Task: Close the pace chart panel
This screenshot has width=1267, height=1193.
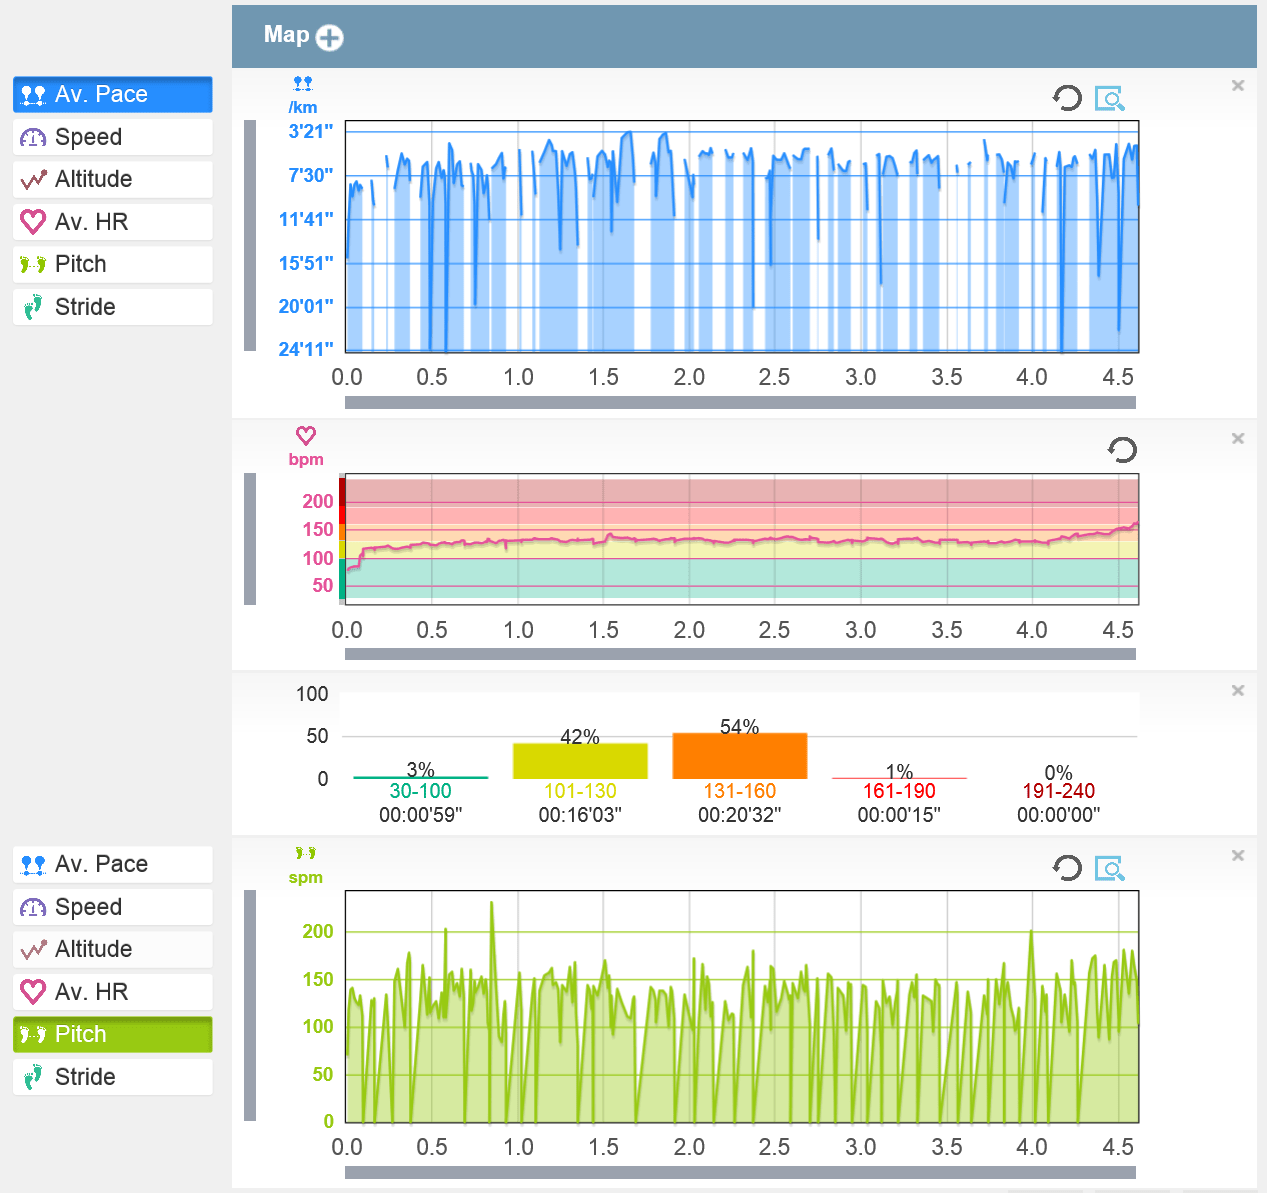Action: click(1238, 85)
